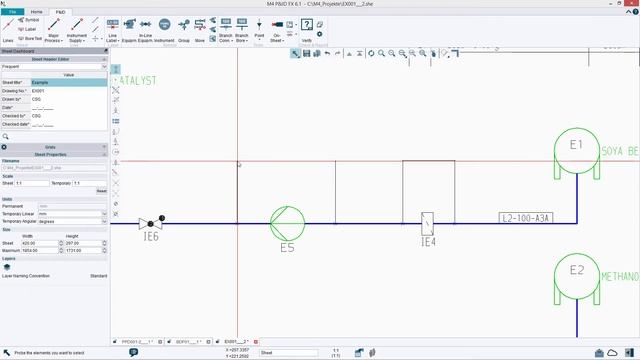Insert In-Line Equipment symbol
This screenshot has width=640, height=360.
(x=145, y=31)
